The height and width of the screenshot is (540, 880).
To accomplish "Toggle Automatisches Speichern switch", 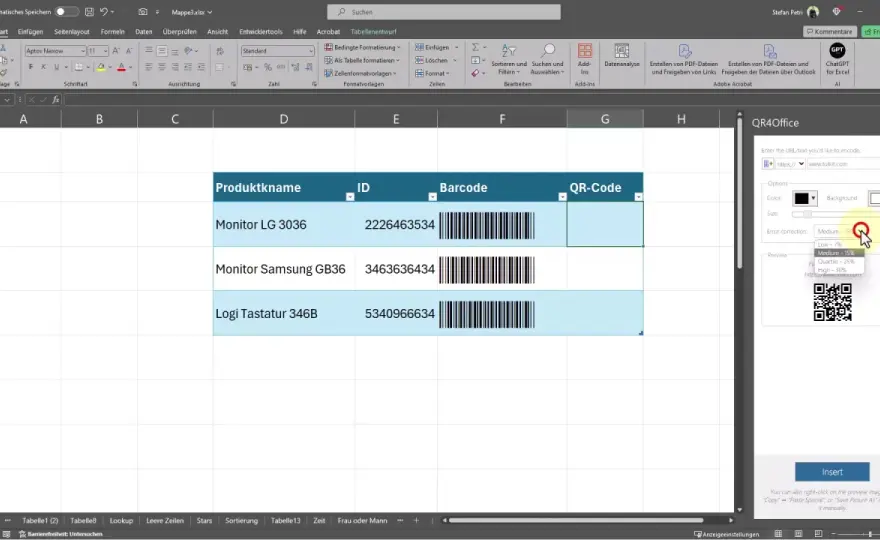I will point(66,12).
